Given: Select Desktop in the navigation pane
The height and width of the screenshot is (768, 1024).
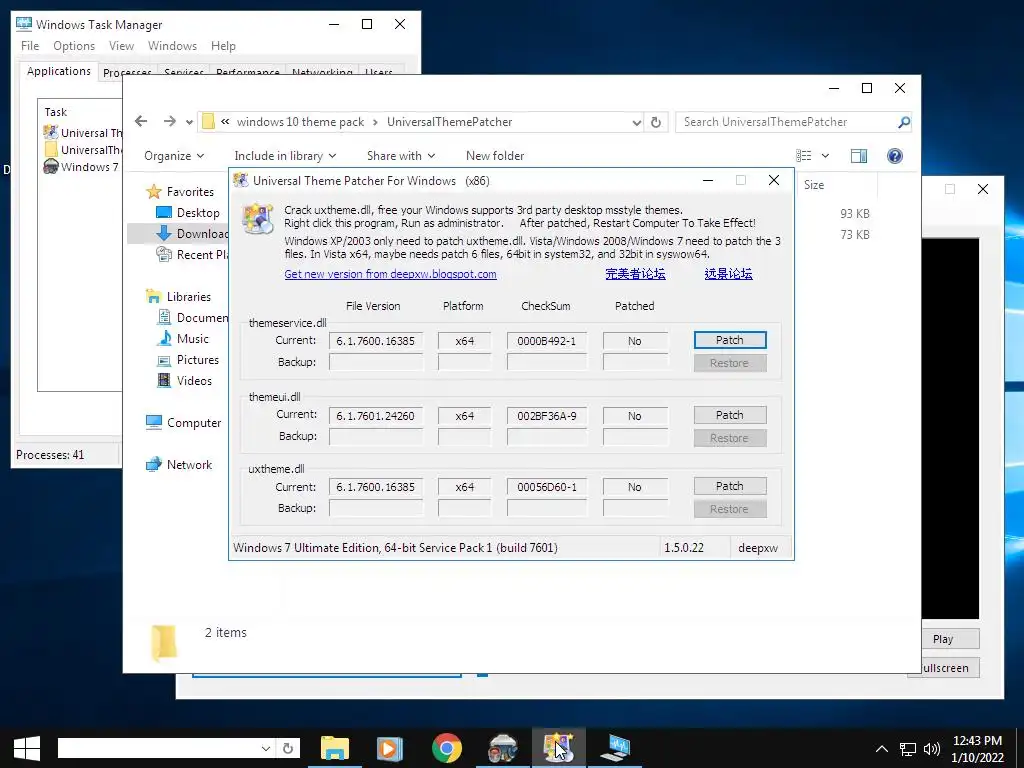Looking at the screenshot, I should (188, 213).
